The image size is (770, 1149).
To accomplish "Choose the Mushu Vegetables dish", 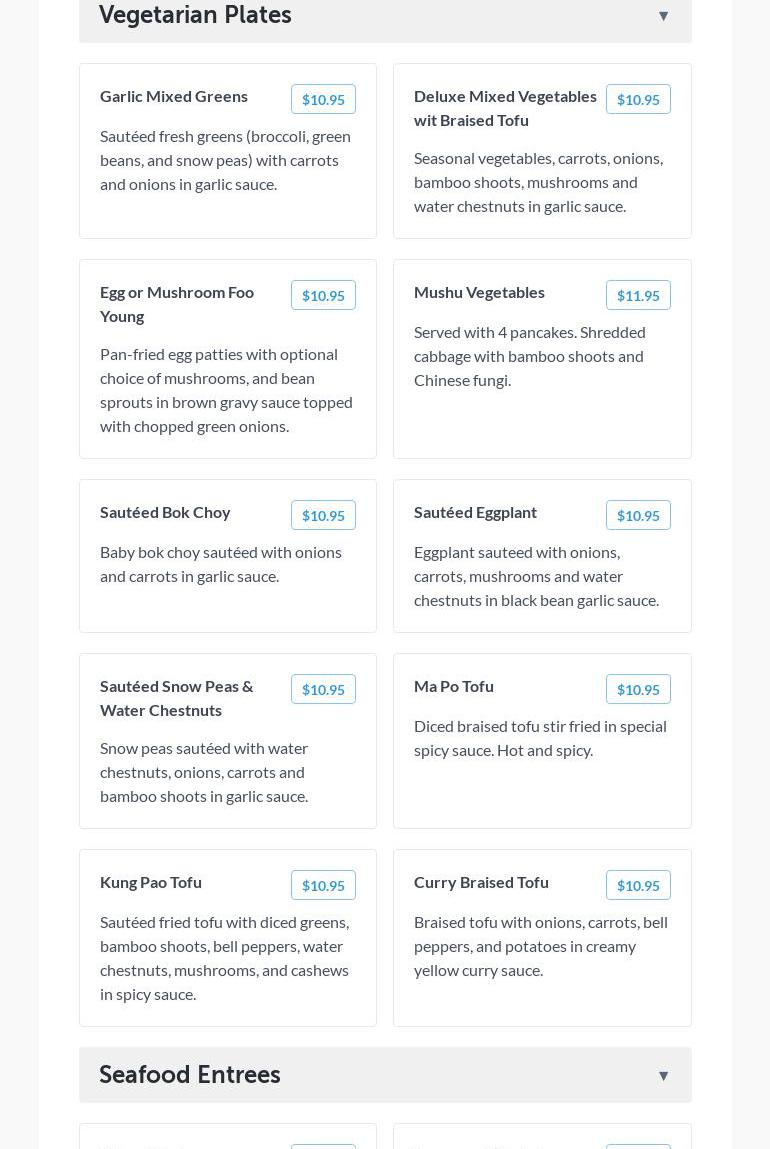I will [479, 293].
